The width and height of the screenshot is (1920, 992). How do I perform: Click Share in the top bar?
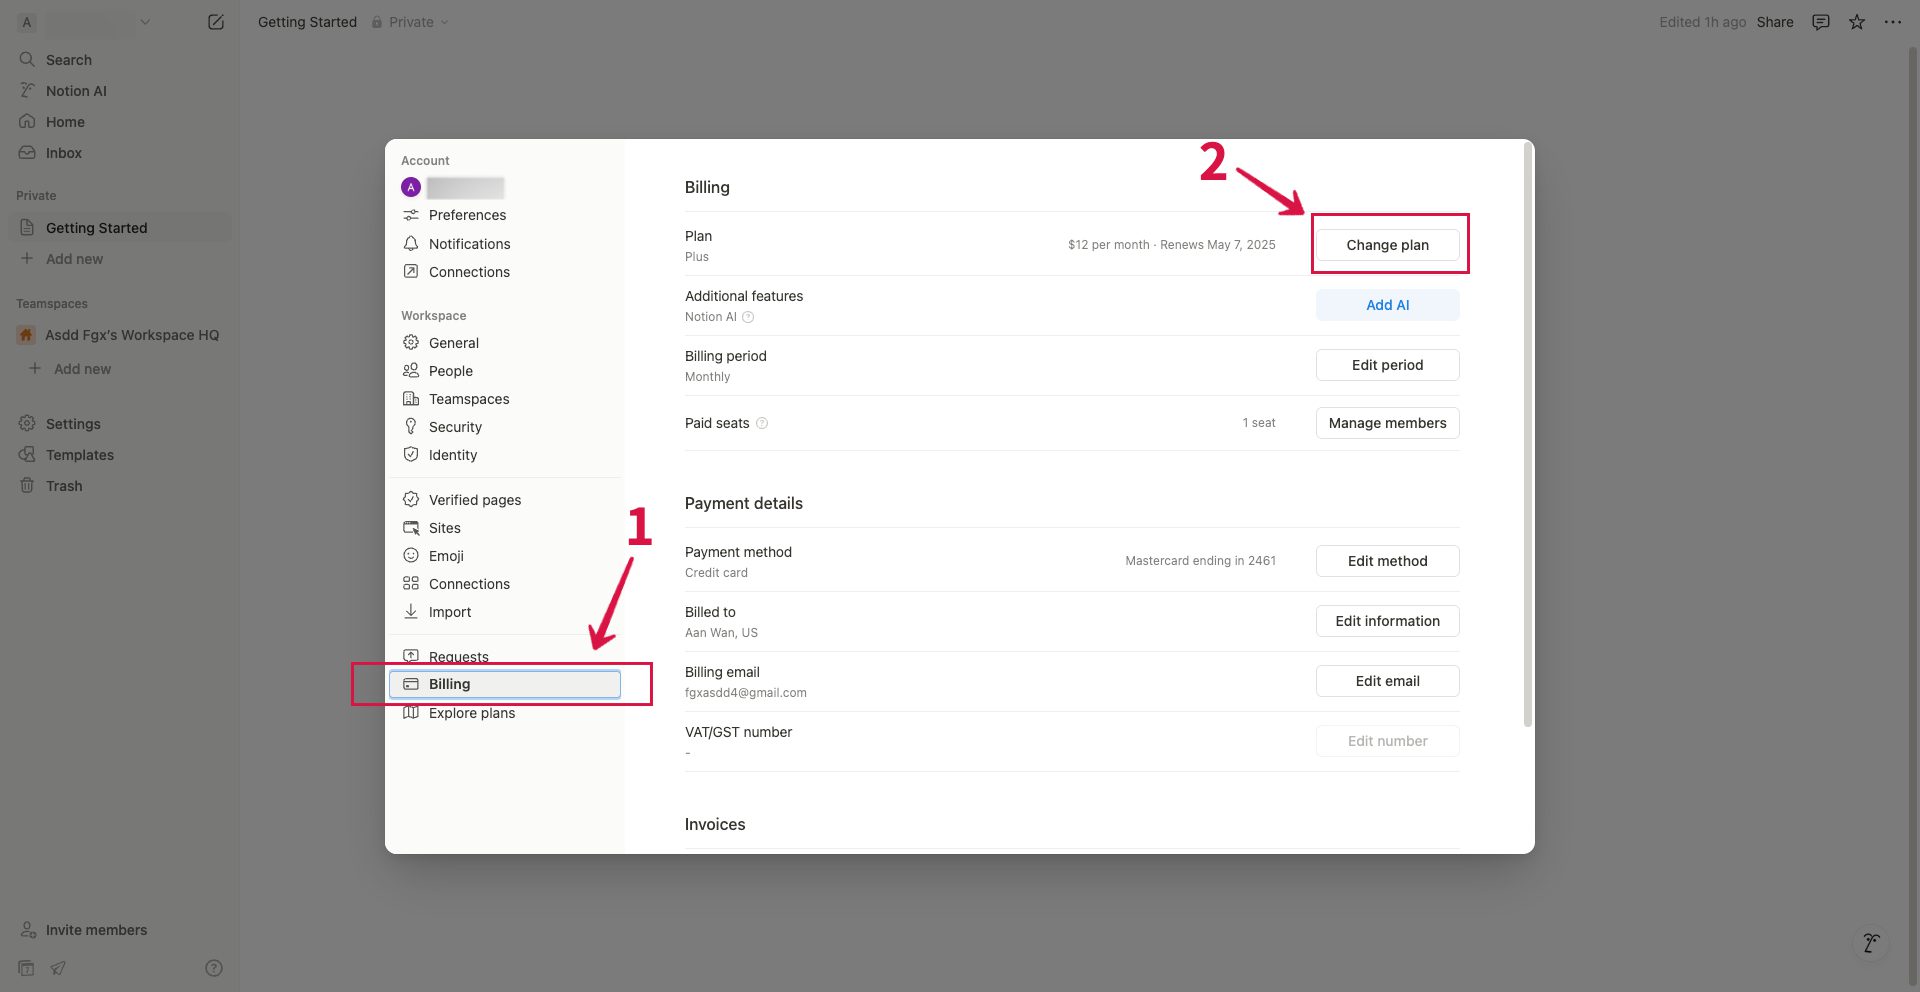click(x=1775, y=22)
